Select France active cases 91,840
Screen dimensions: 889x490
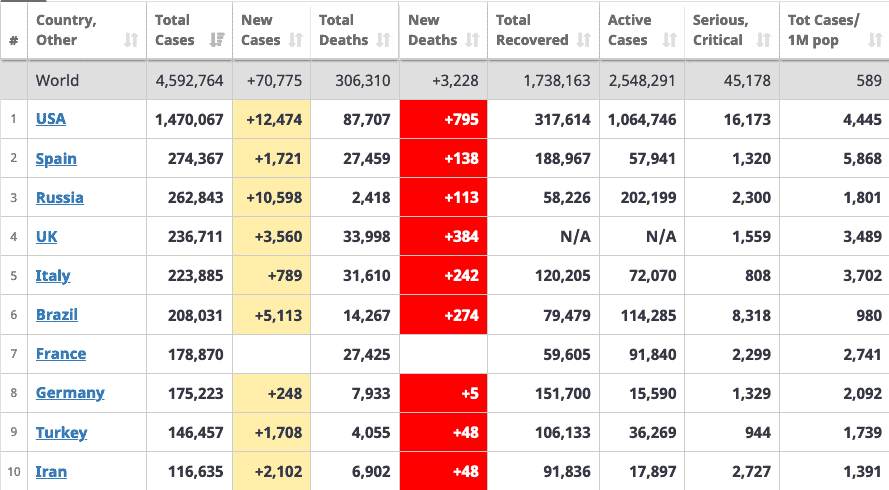[653, 354]
